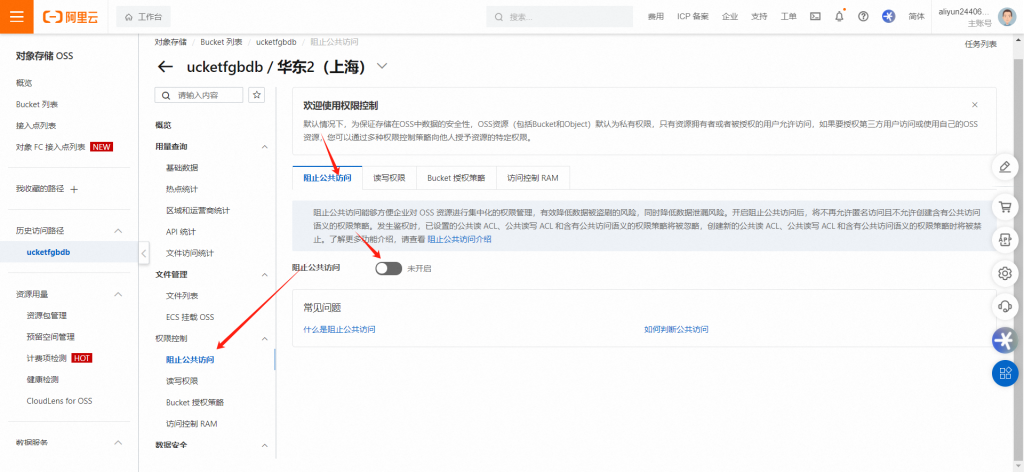Open the hamburger menu in the orange corner

click(x=16, y=16)
